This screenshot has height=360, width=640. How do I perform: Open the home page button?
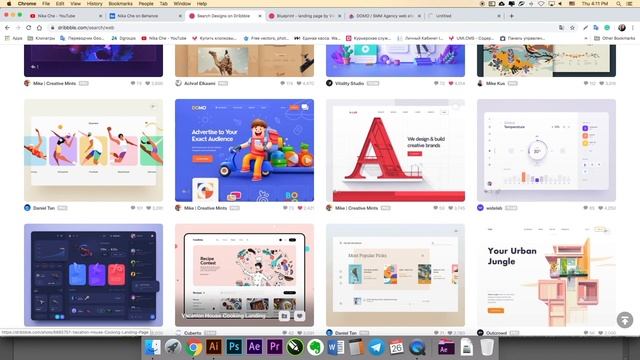(39, 28)
